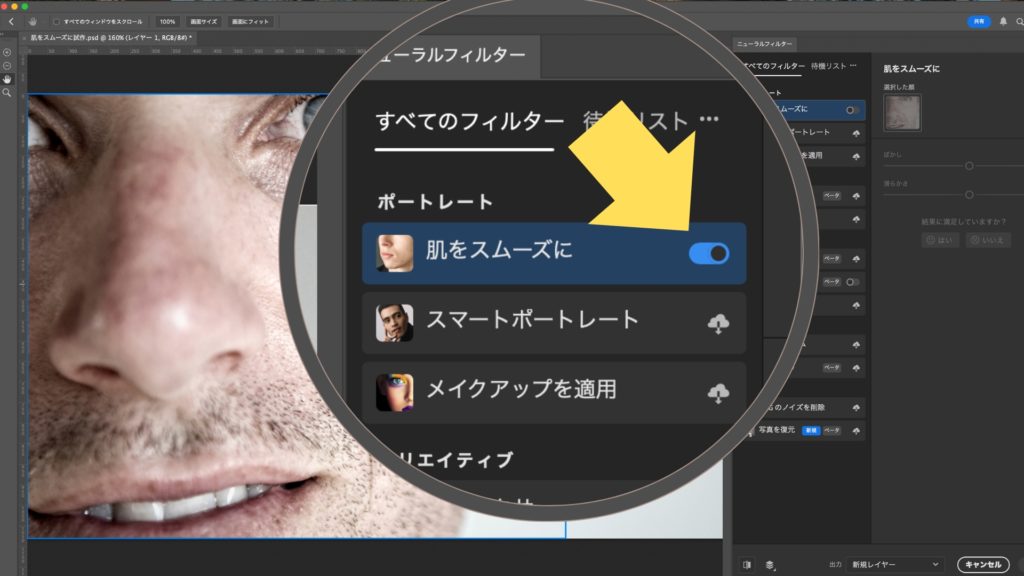
Task: Click the zoom out minus tool icon
Action: (7, 65)
